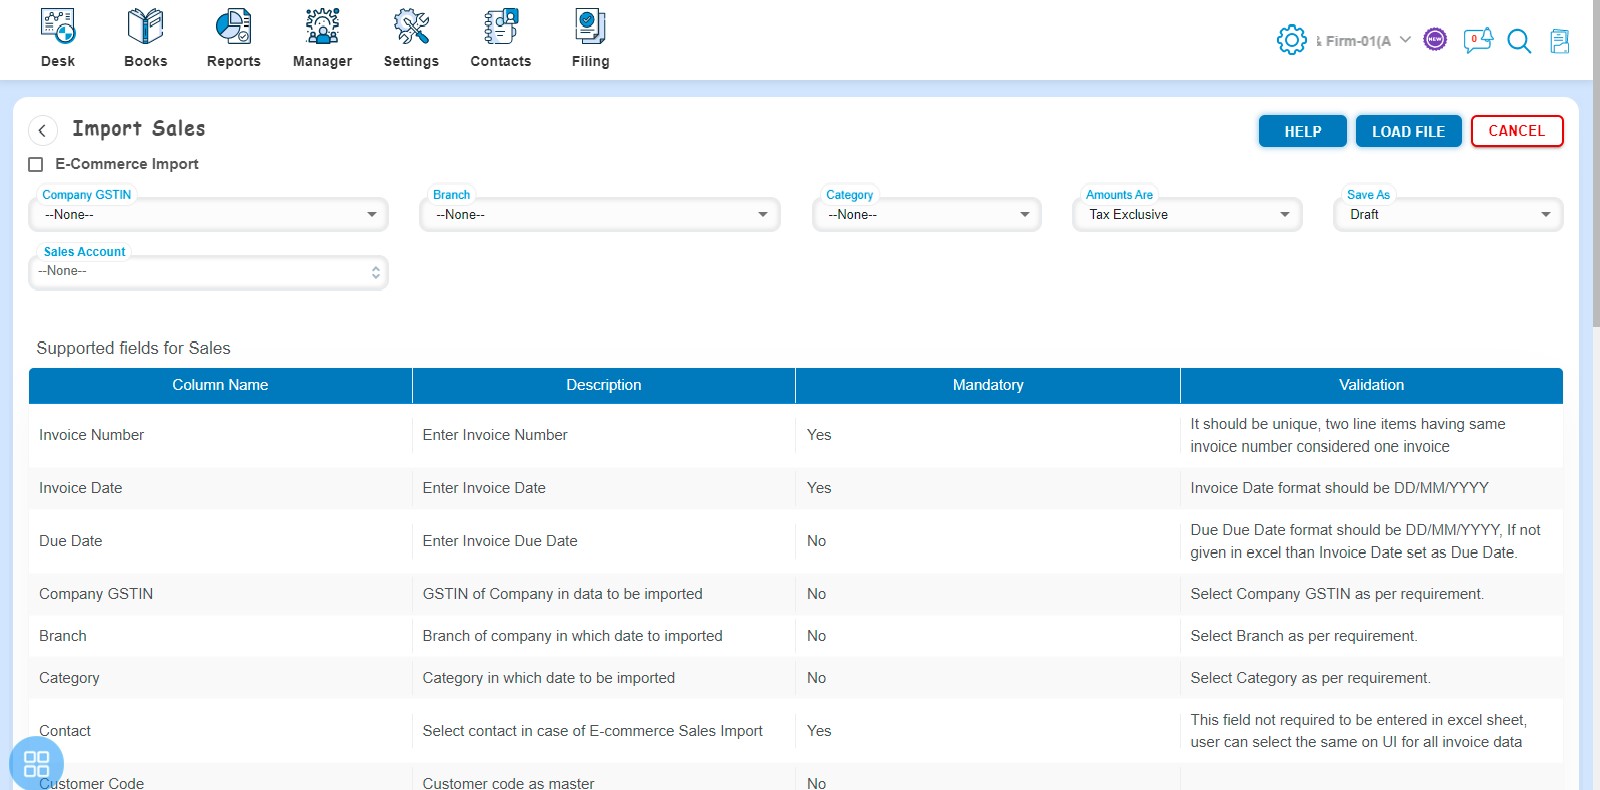Click the Mandatory table header
This screenshot has width=1600, height=790.
(x=988, y=385)
